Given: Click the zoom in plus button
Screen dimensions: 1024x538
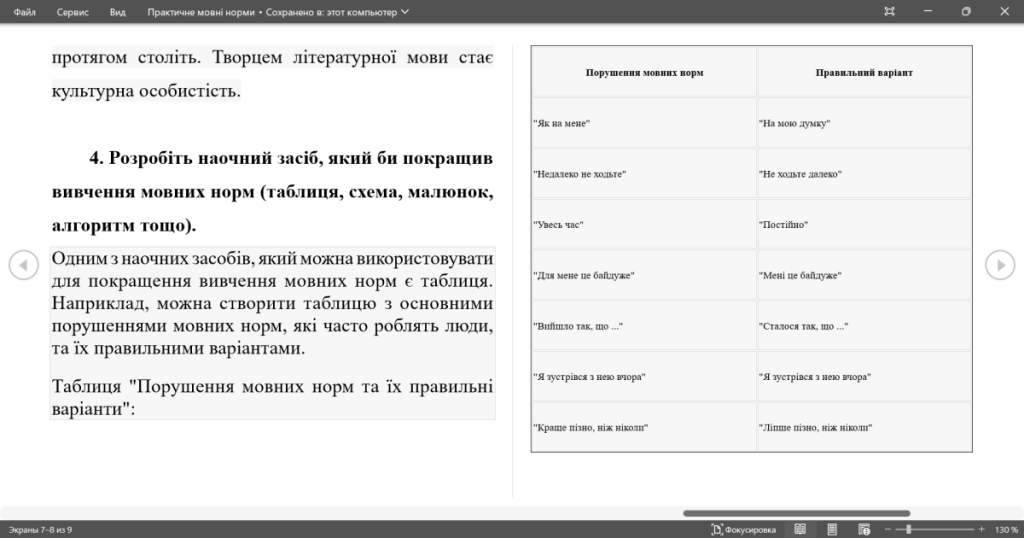Looking at the screenshot, I should tap(981, 530).
